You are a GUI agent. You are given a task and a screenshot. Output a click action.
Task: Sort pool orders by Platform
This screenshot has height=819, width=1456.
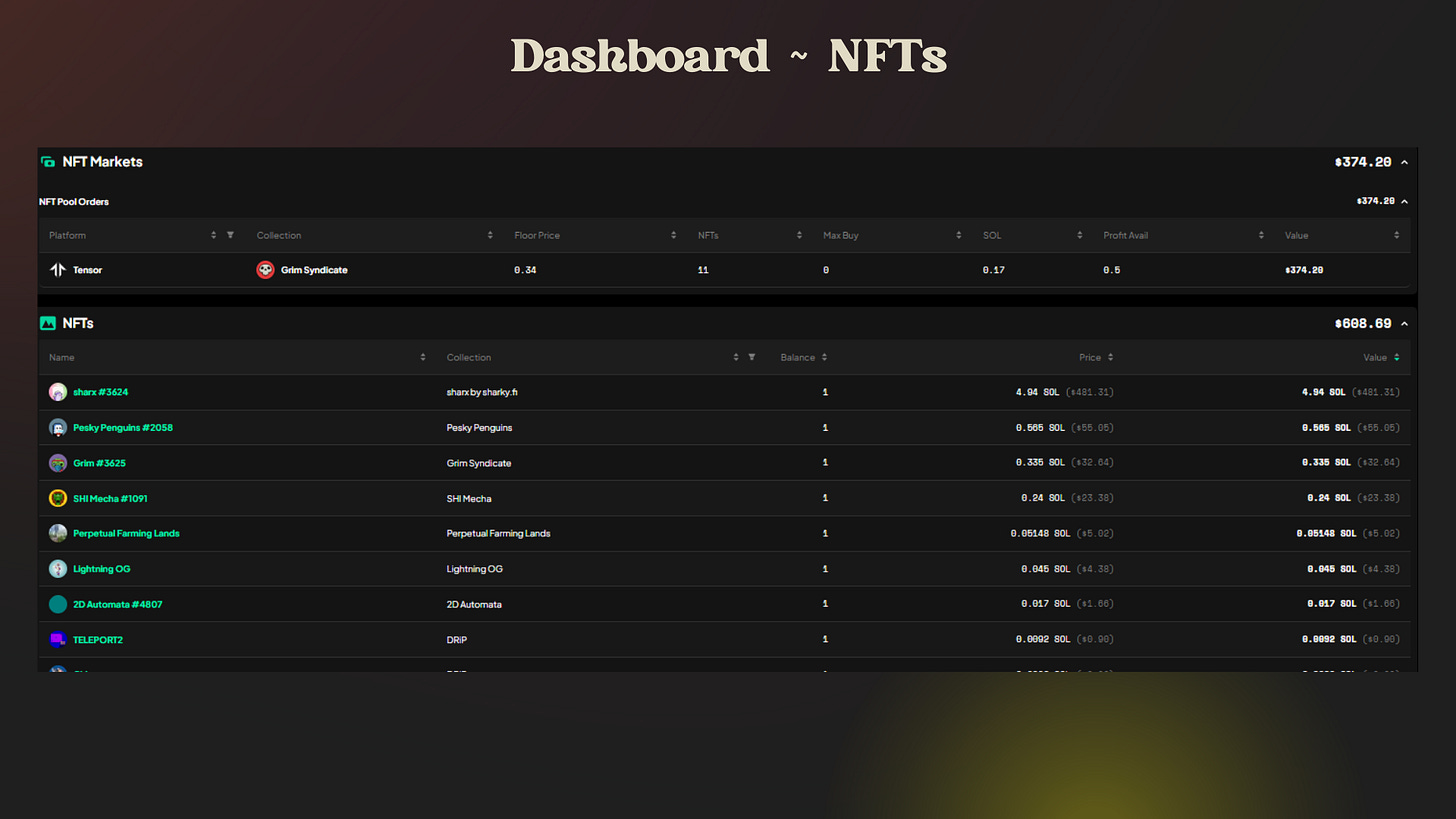tap(213, 235)
